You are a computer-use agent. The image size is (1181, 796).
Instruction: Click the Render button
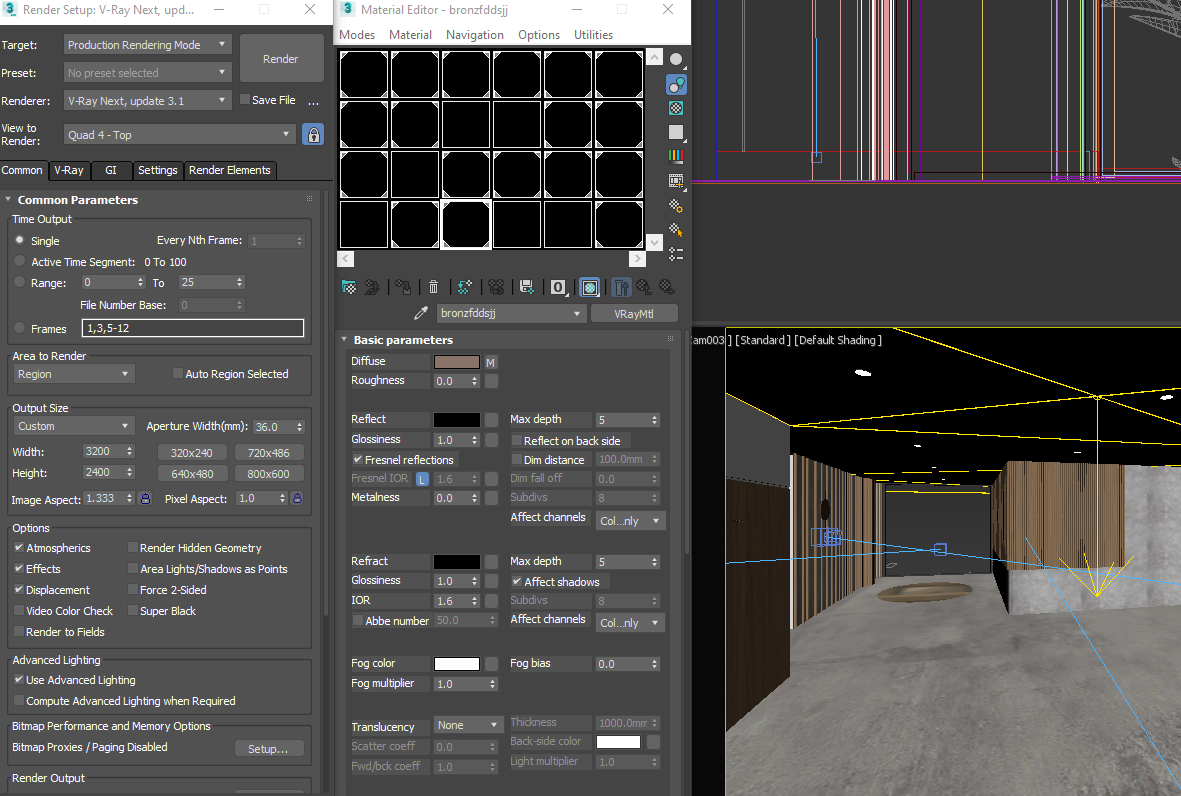tap(281, 59)
